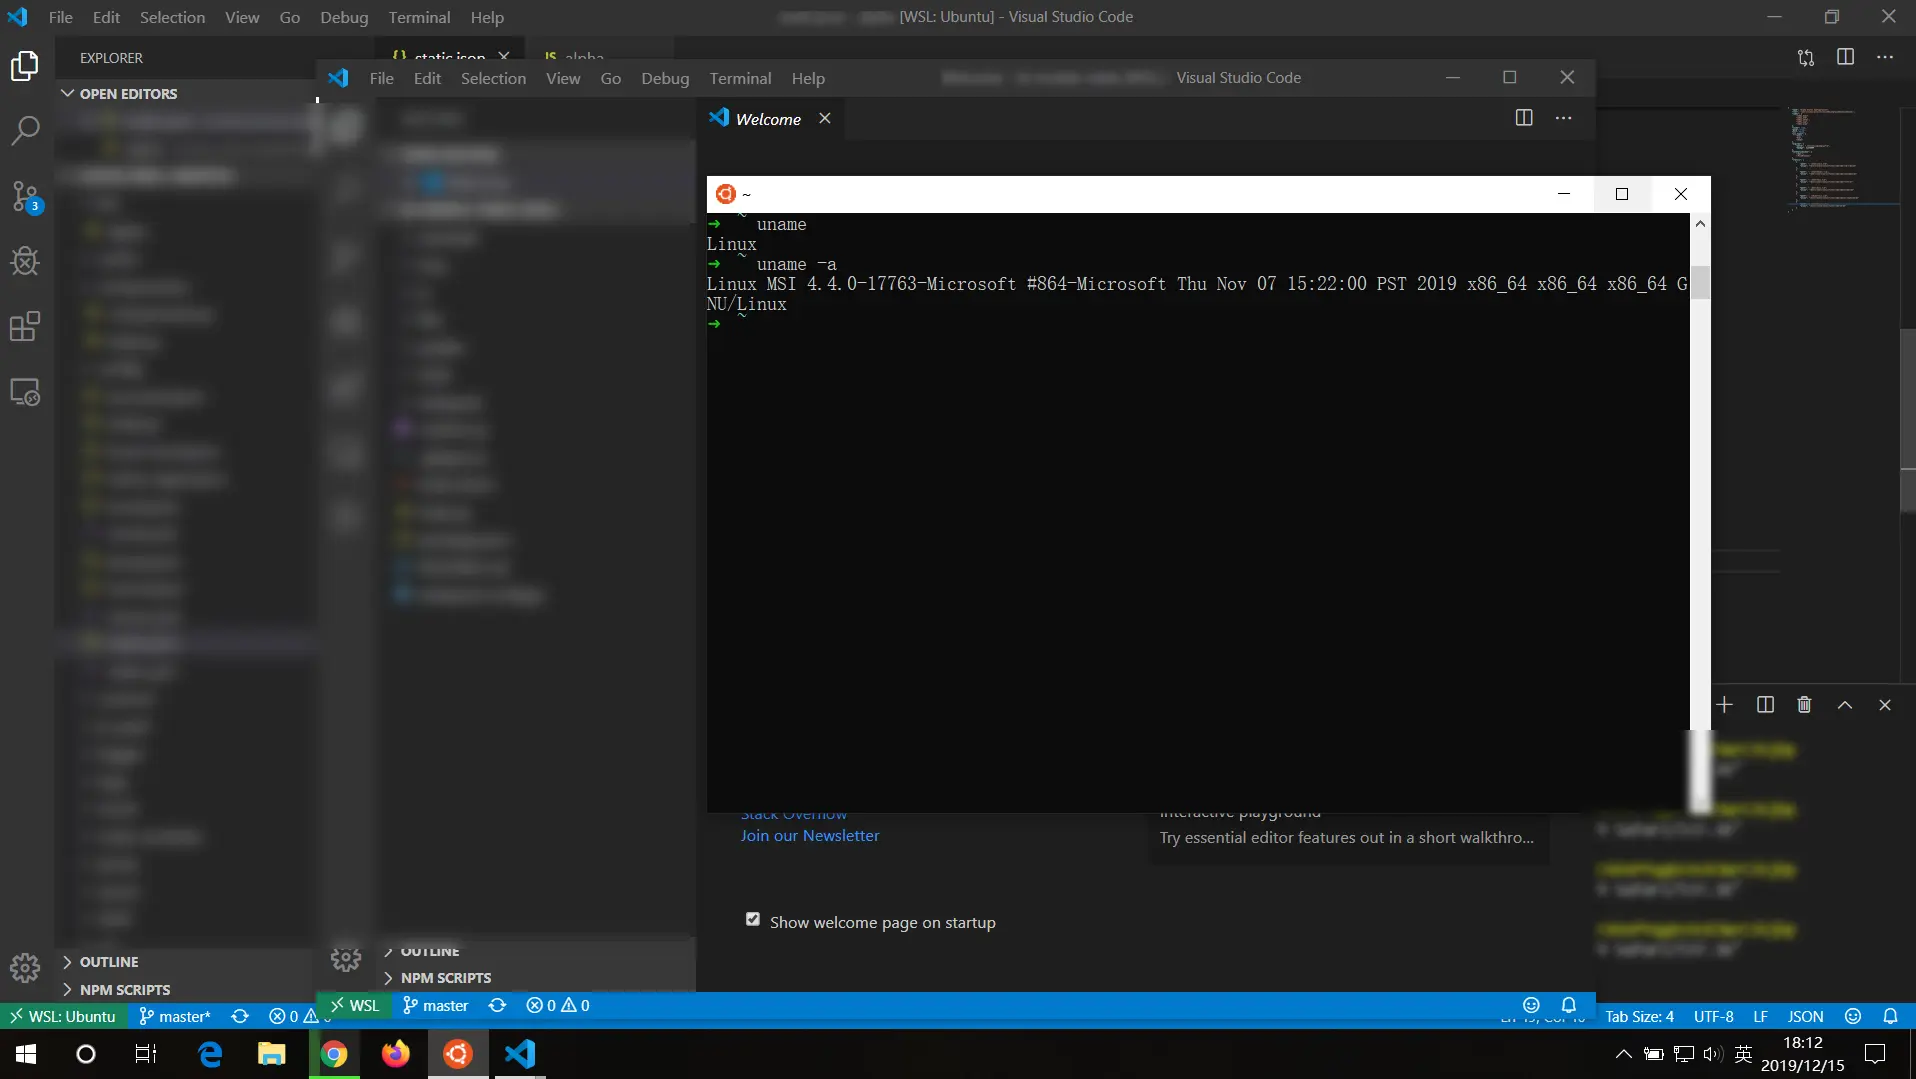
Task: Open More Actions menu in the back window's editor toolbar
Action: coord(1885,57)
